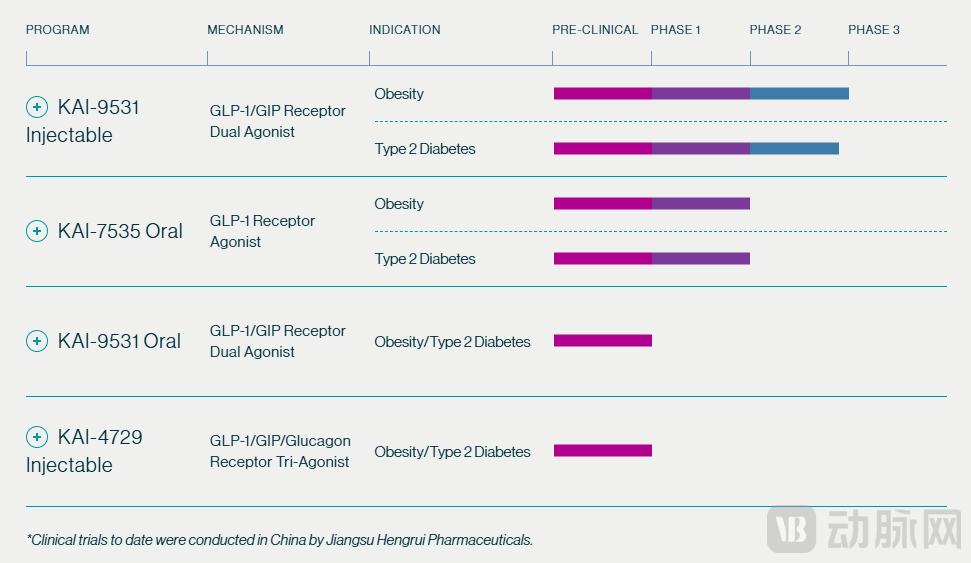Click GLP-1/GIP/Glucagon Receptor Tri-Agonist mechanism text
The image size is (971, 563).
pyautogui.click(x=280, y=451)
